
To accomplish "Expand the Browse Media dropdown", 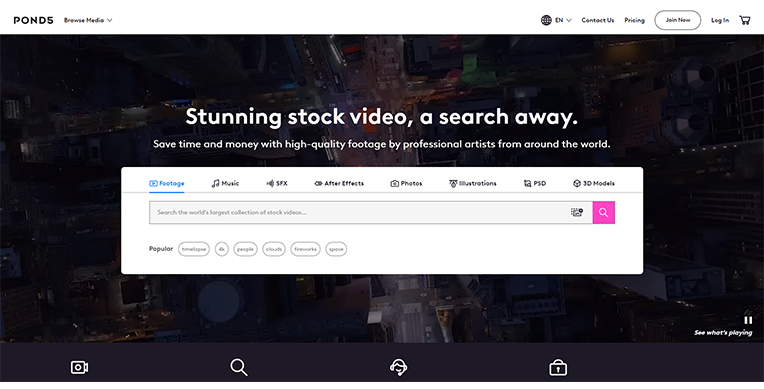I will [x=88, y=20].
